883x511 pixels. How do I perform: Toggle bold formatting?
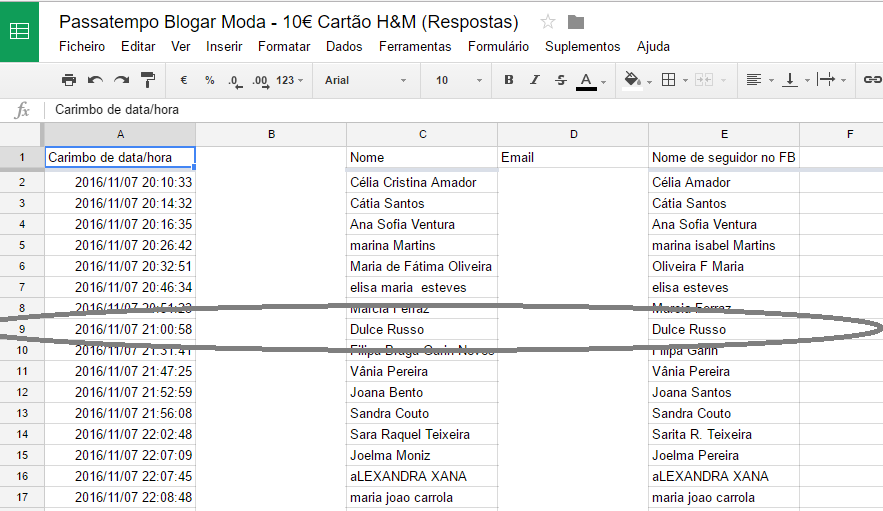click(509, 80)
